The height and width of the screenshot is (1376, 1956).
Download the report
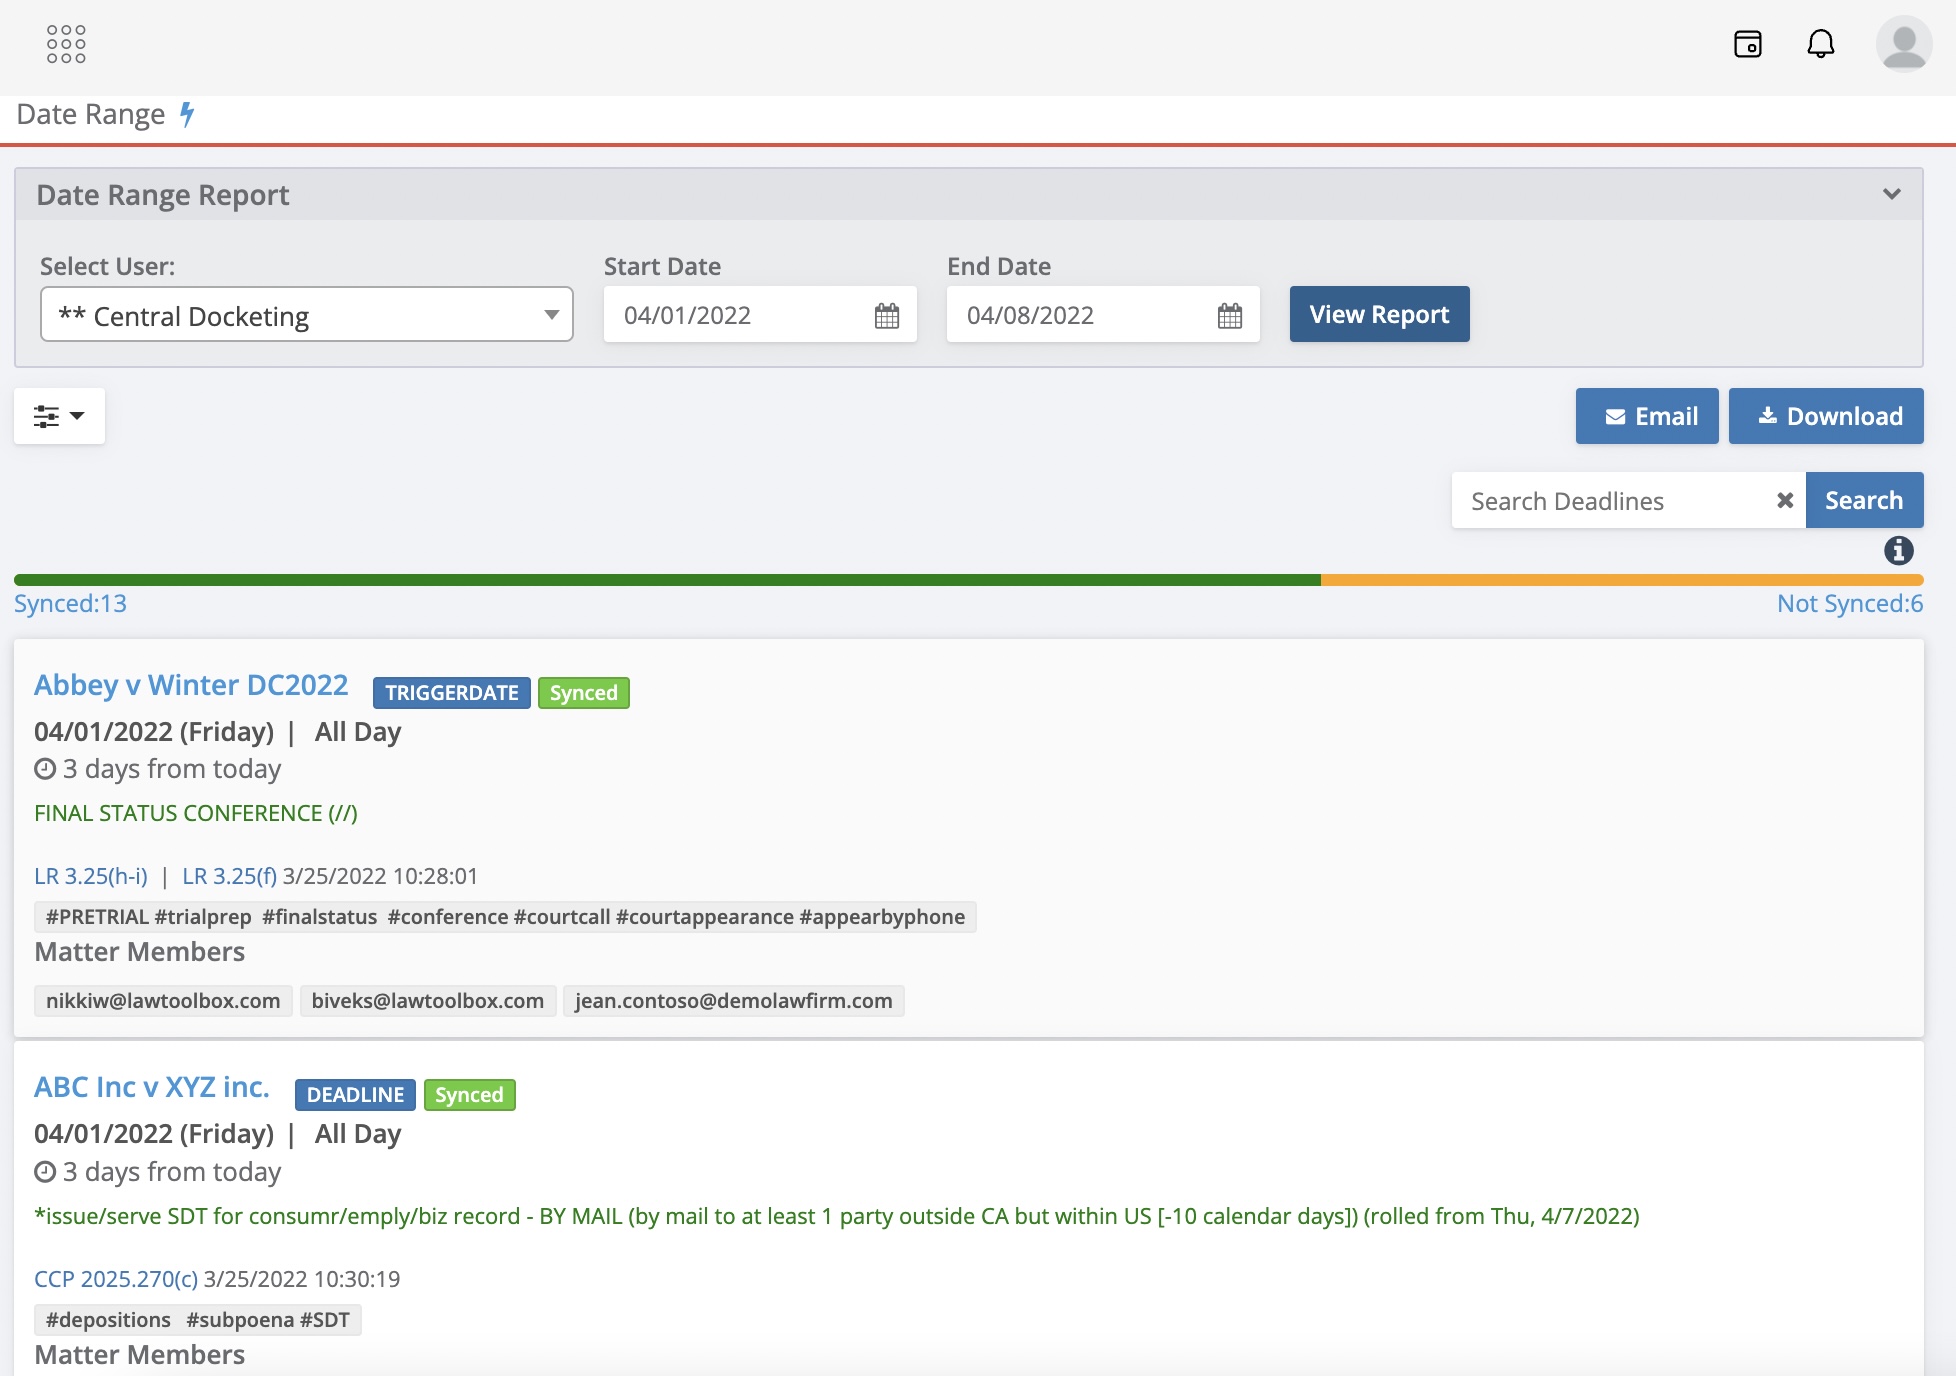(1825, 416)
